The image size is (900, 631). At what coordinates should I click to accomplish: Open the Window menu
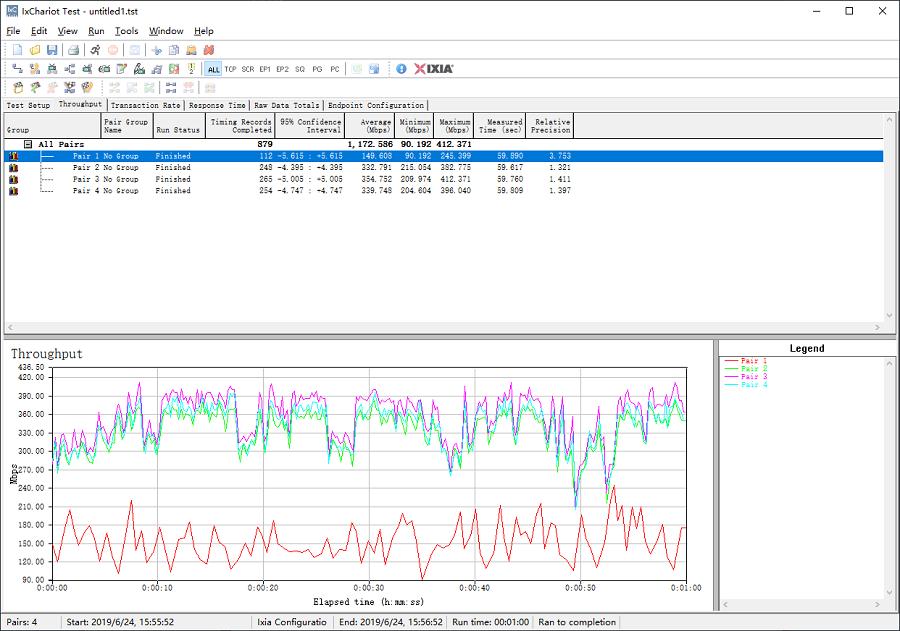[166, 31]
